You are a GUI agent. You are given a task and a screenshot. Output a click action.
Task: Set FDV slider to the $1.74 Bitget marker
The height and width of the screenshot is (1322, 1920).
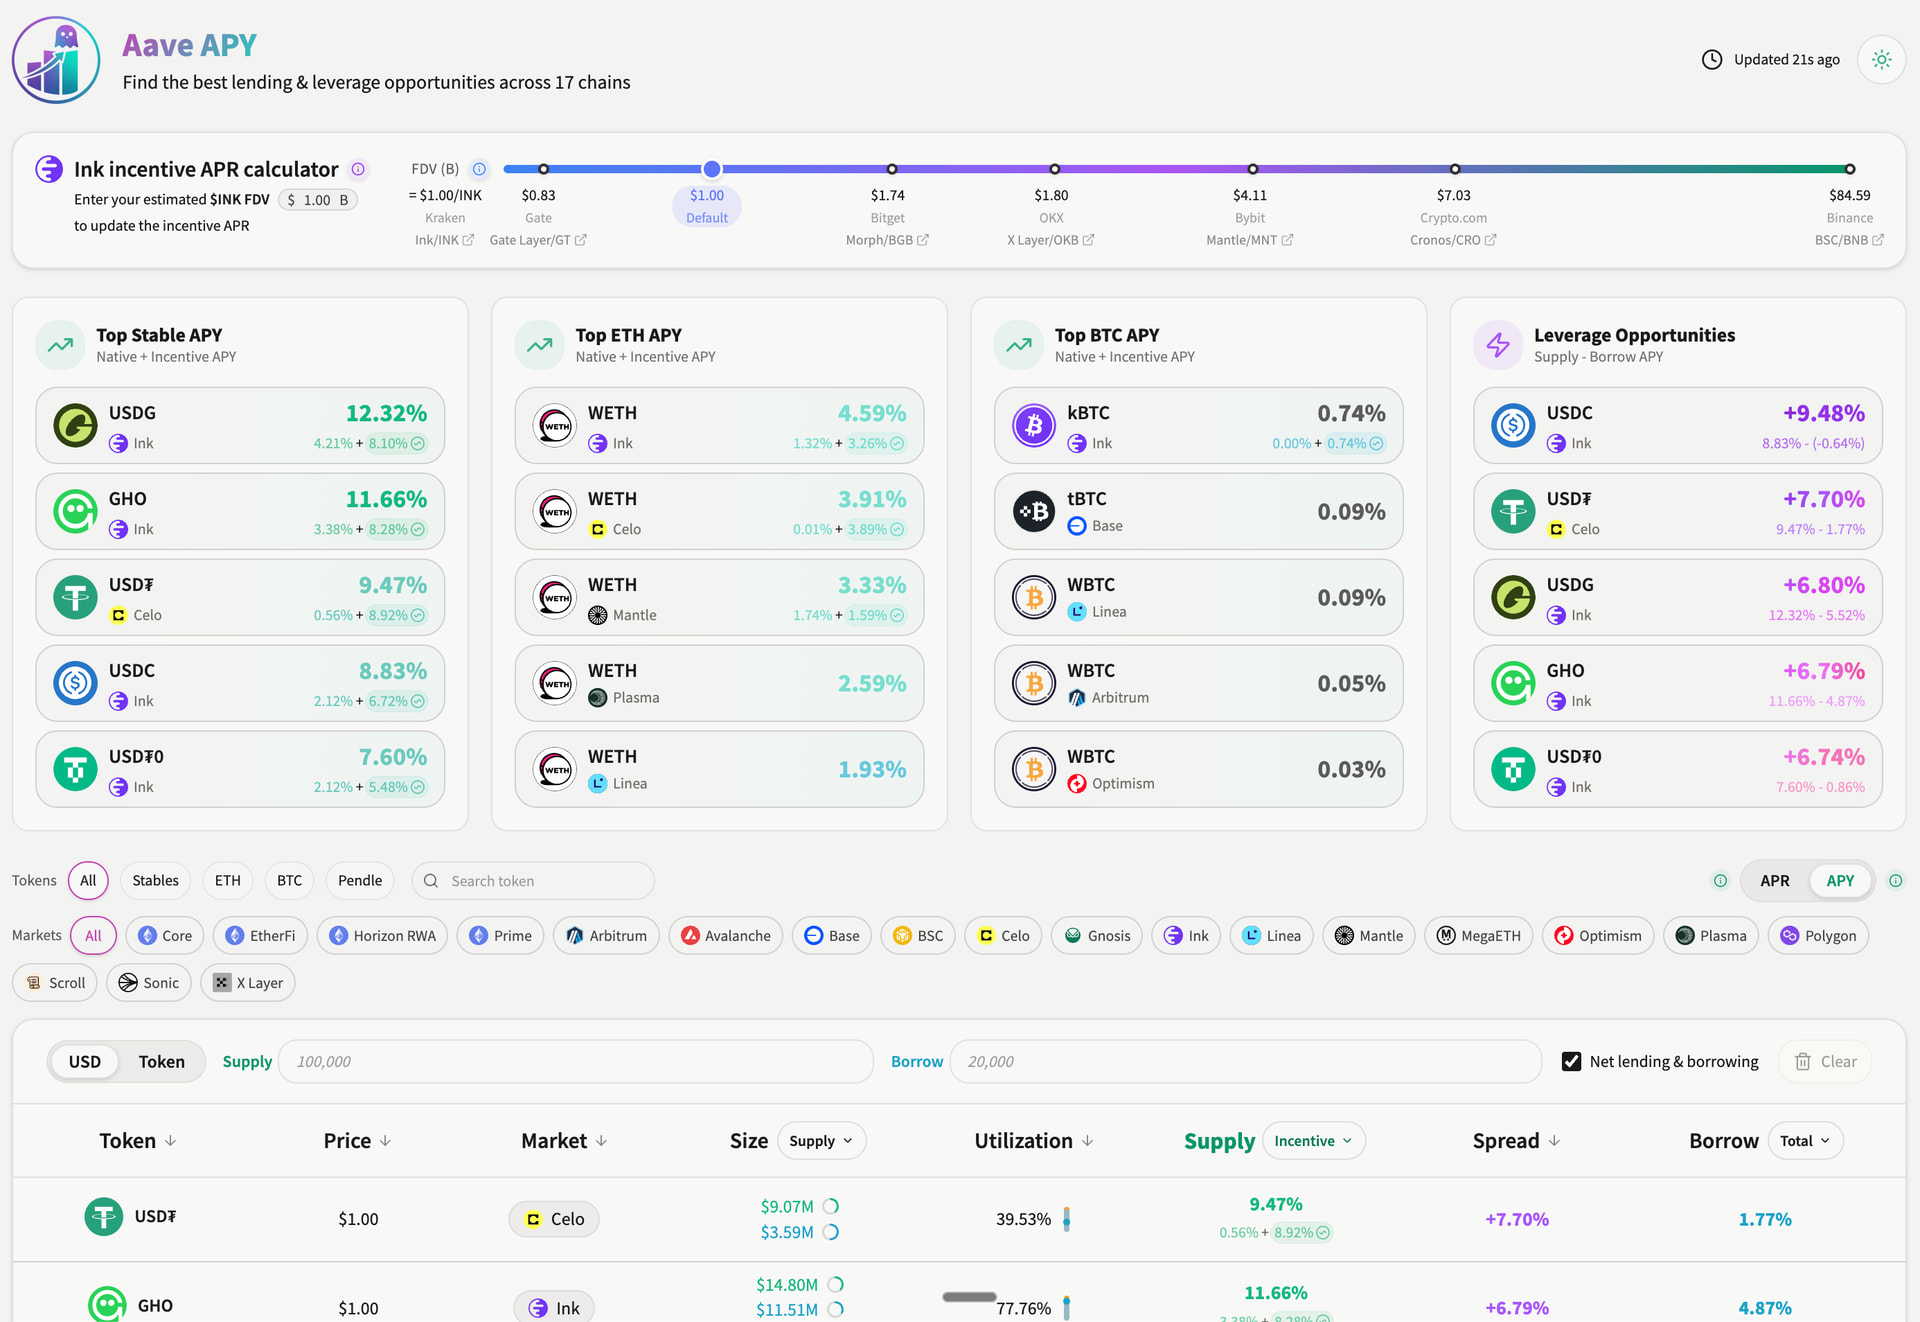(x=892, y=169)
